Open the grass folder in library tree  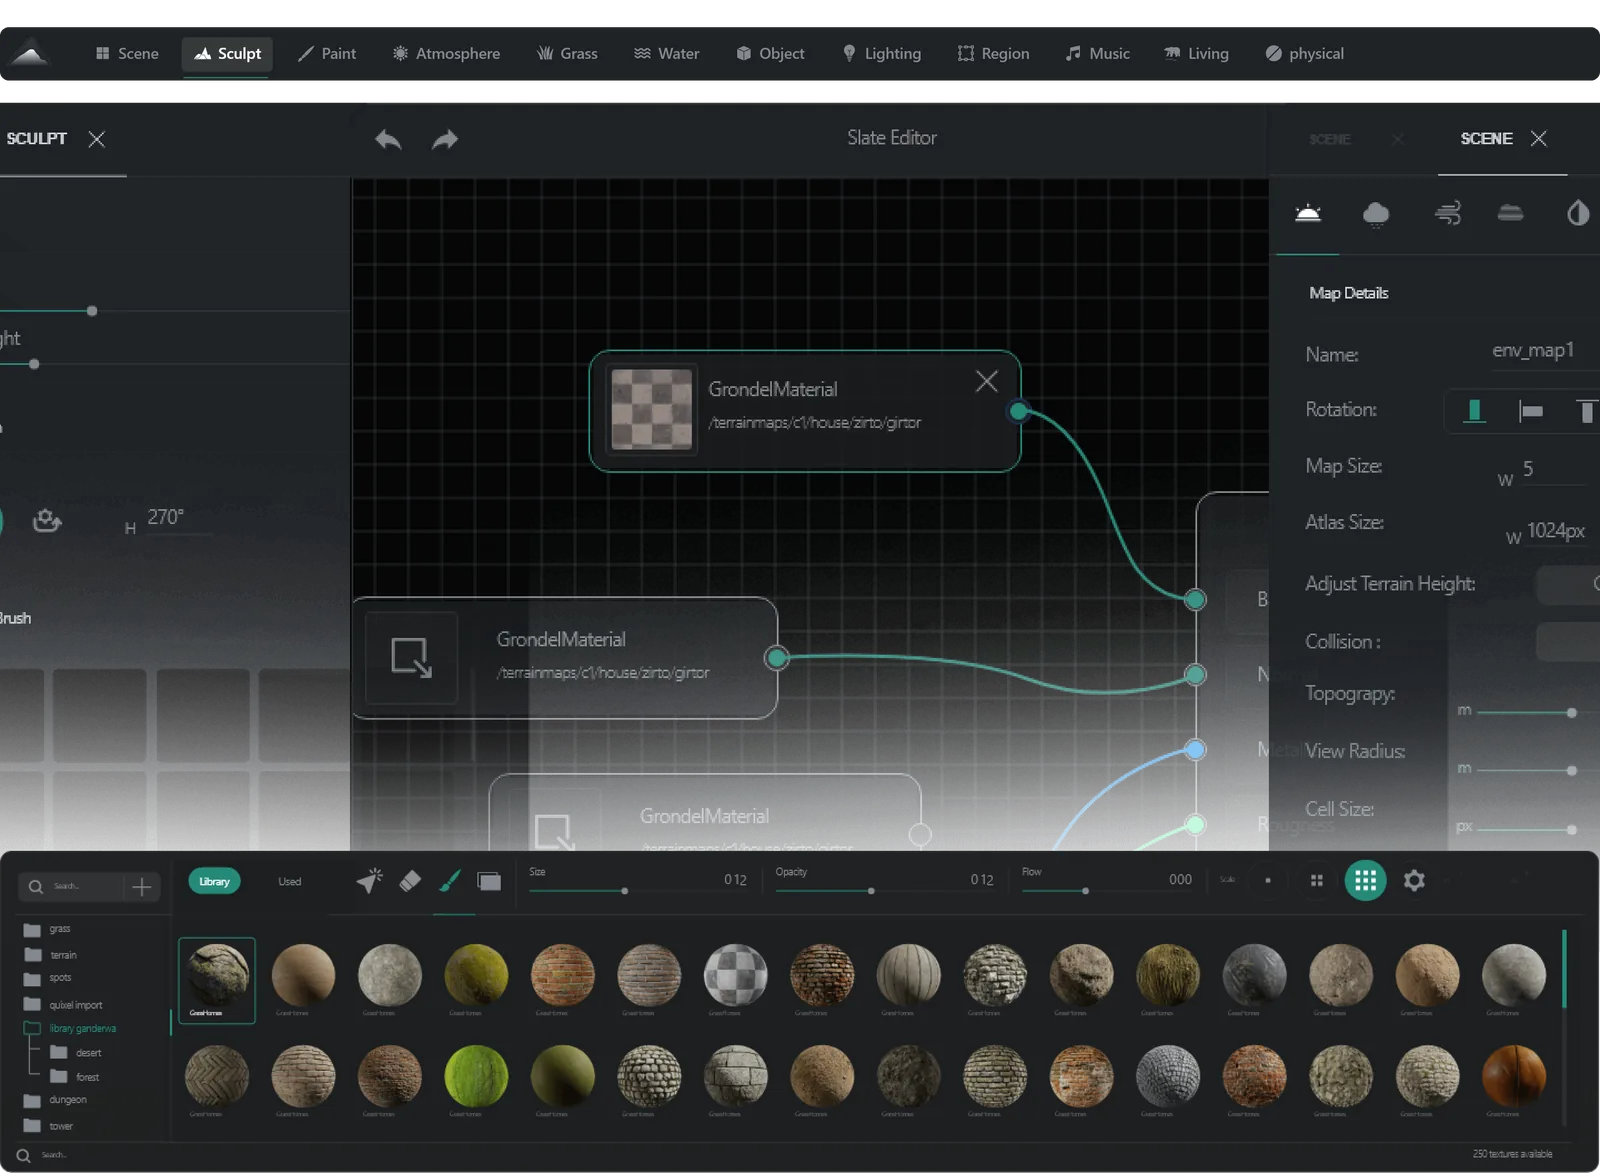pyautogui.click(x=47, y=929)
